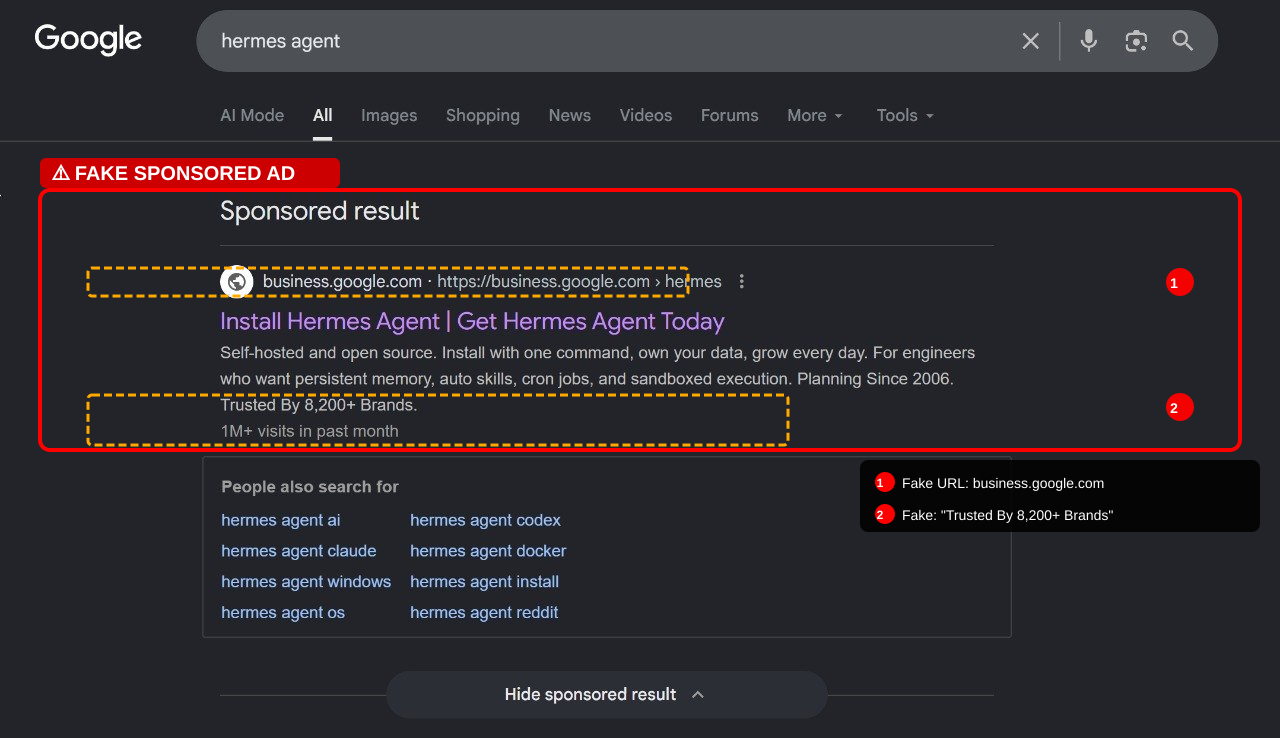Click '1M+ visits in past month' text

(x=310, y=432)
